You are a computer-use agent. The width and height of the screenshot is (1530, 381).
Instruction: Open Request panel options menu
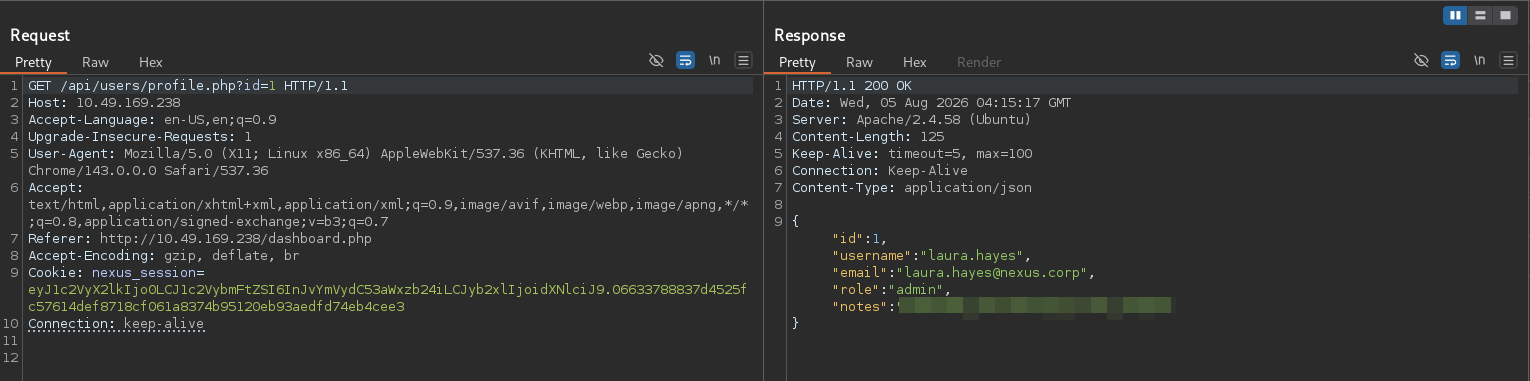tap(743, 61)
